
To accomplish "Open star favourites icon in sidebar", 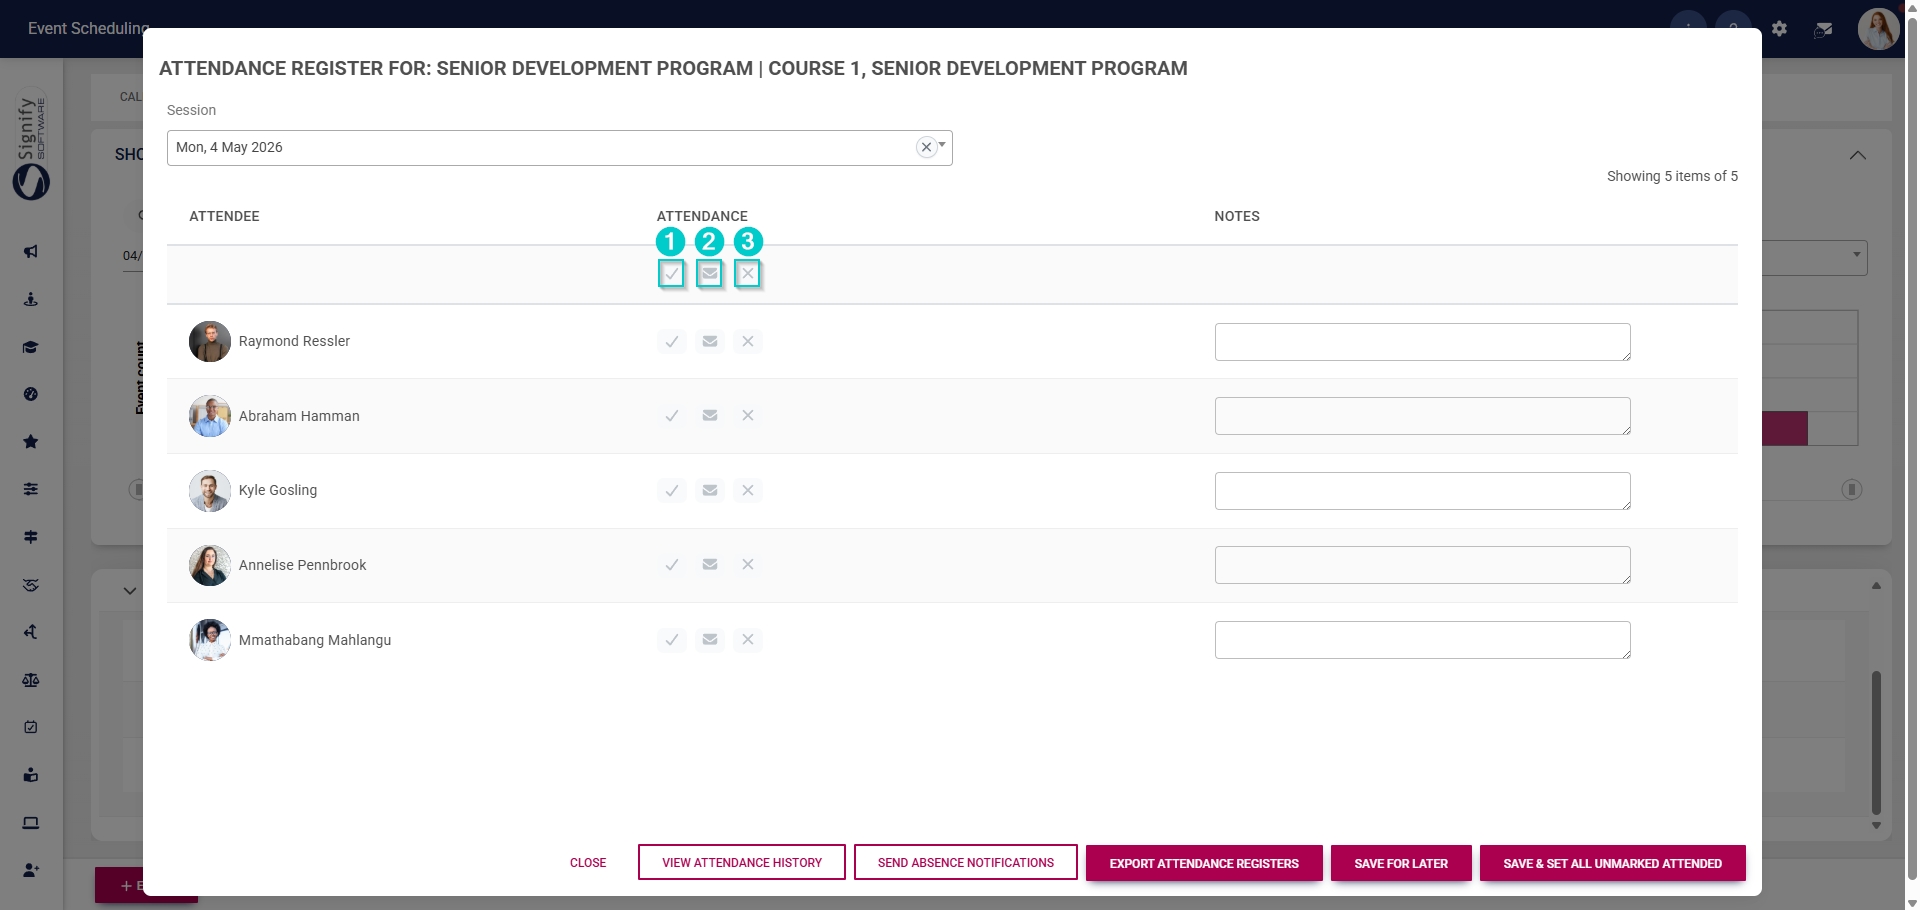I will point(31,441).
